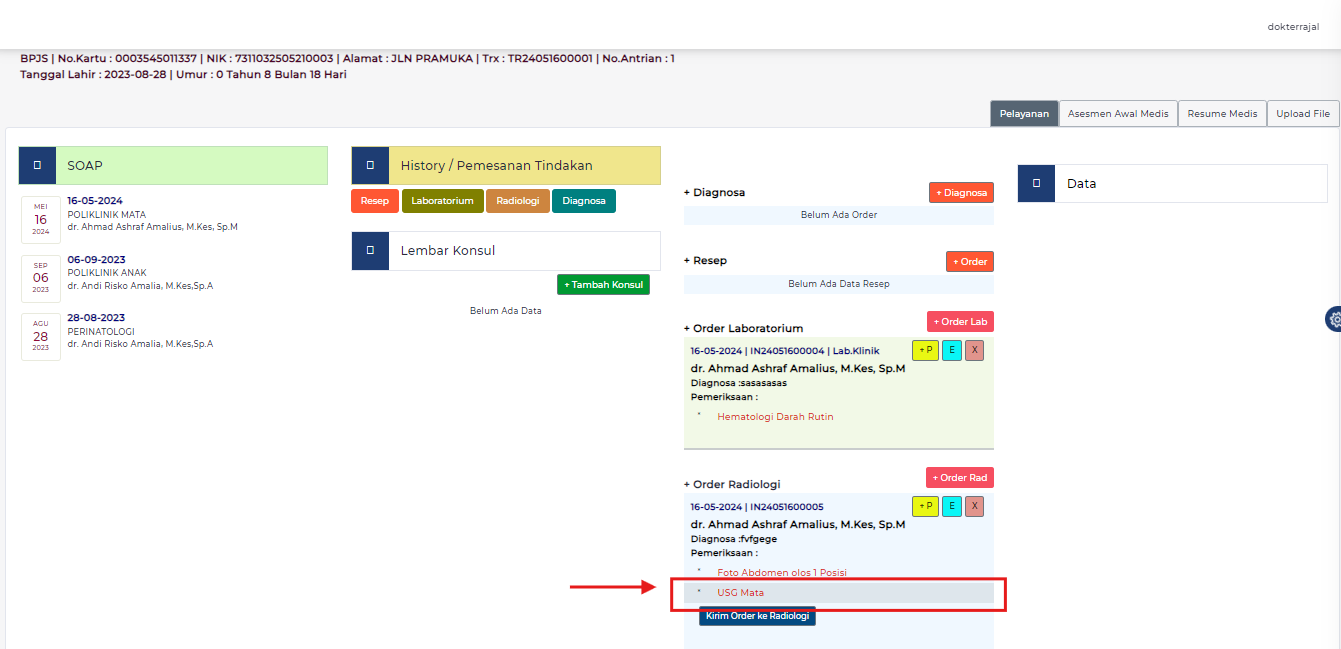The height and width of the screenshot is (649, 1341).
Task: Click the SOAP panel square icon
Action: (37, 165)
